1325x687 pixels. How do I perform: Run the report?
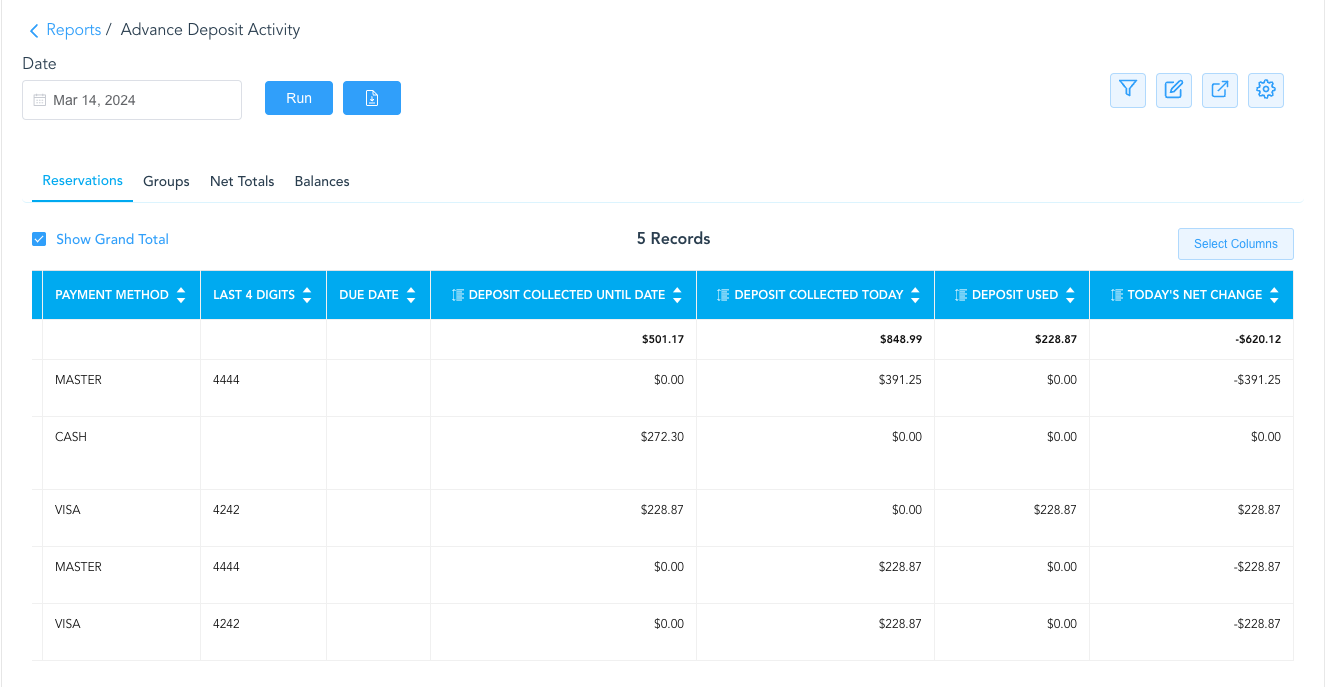(x=299, y=98)
